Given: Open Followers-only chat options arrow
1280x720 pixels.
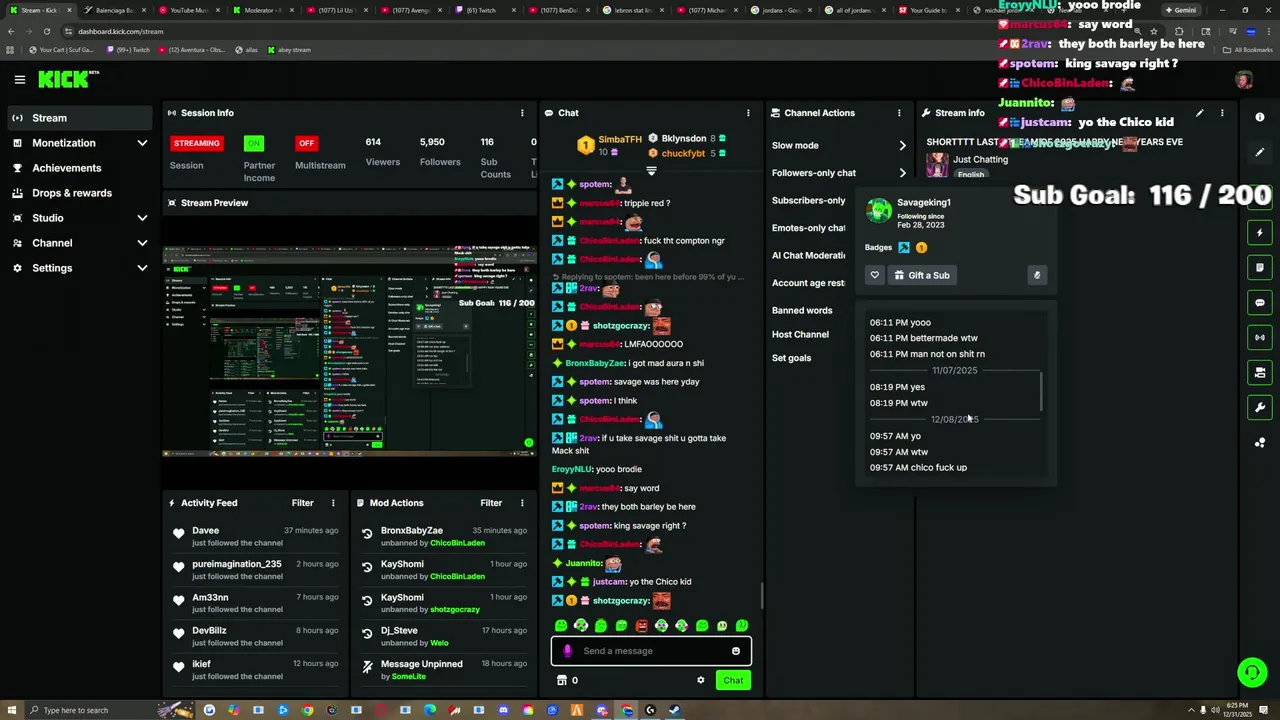Looking at the screenshot, I should [x=902, y=173].
